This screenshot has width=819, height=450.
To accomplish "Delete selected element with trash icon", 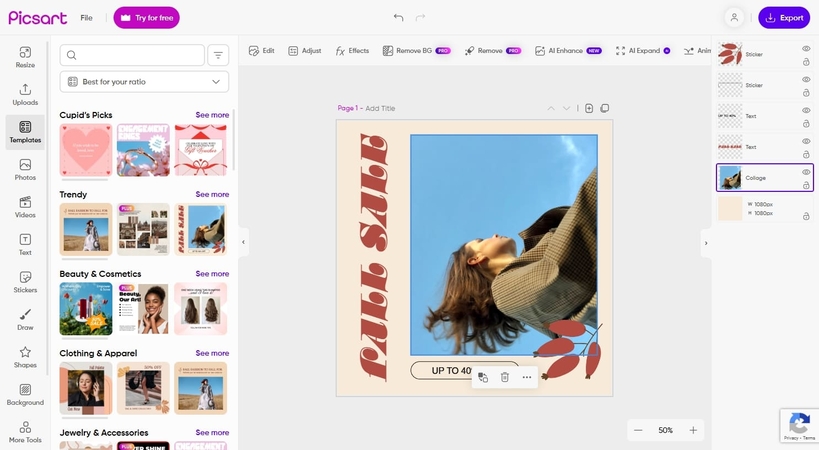I will click(x=505, y=377).
